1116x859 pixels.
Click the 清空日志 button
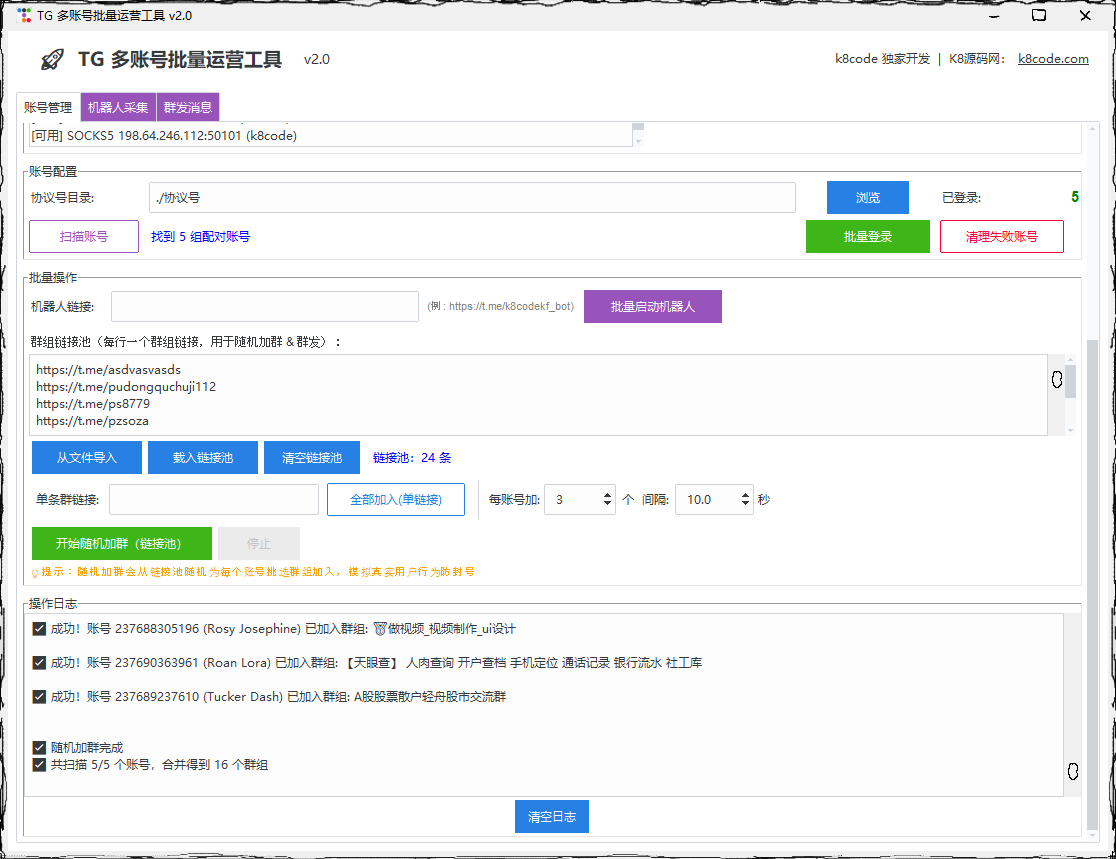(552, 817)
